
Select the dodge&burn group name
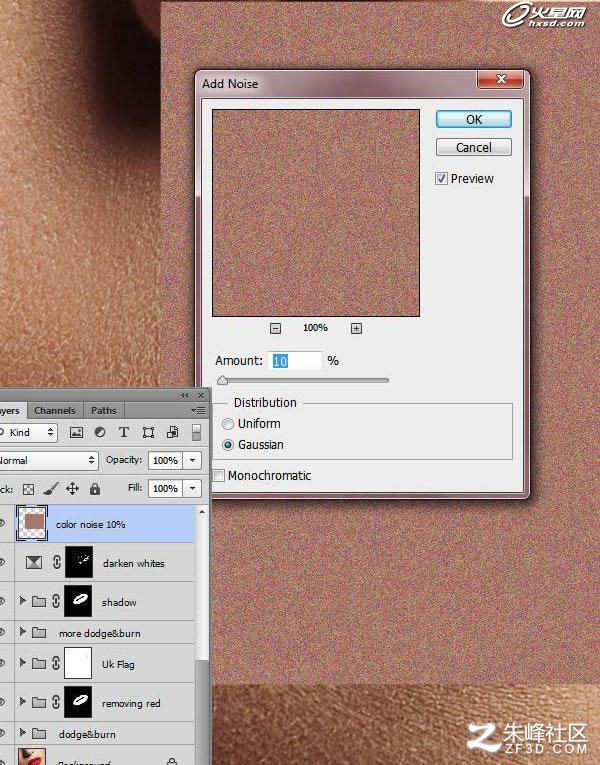click(87, 734)
